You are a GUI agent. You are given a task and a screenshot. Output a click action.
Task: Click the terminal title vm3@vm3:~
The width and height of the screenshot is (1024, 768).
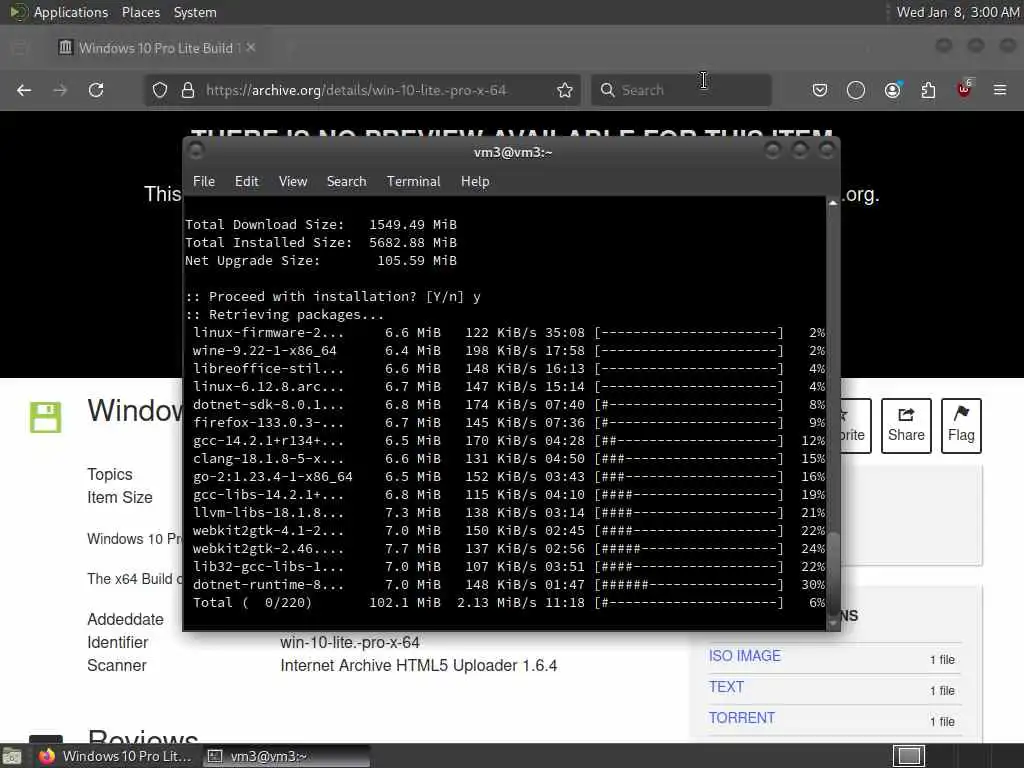(x=513, y=152)
